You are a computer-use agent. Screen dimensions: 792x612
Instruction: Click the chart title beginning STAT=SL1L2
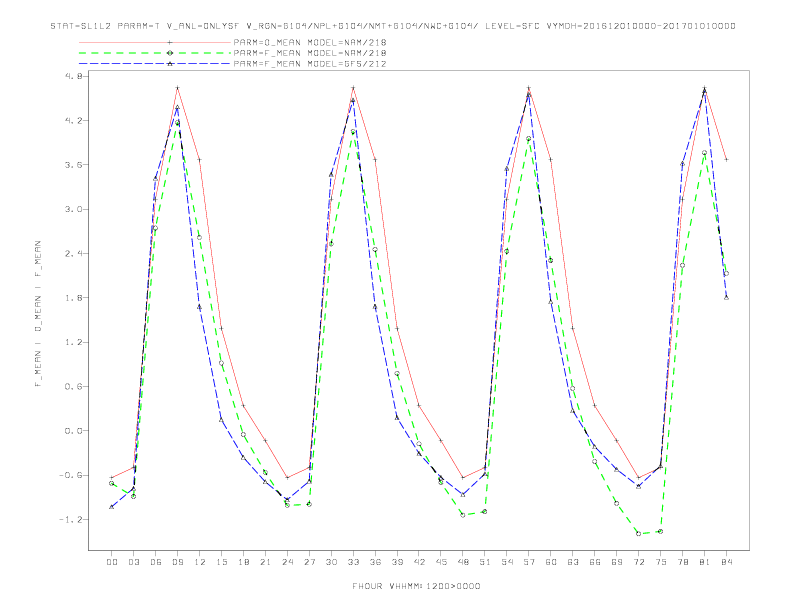[x=393, y=26]
